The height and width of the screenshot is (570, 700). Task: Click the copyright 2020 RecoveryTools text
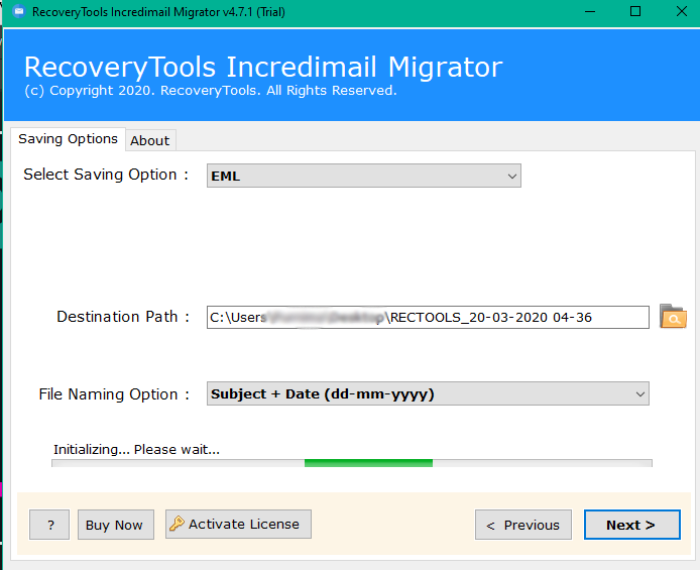[210, 91]
